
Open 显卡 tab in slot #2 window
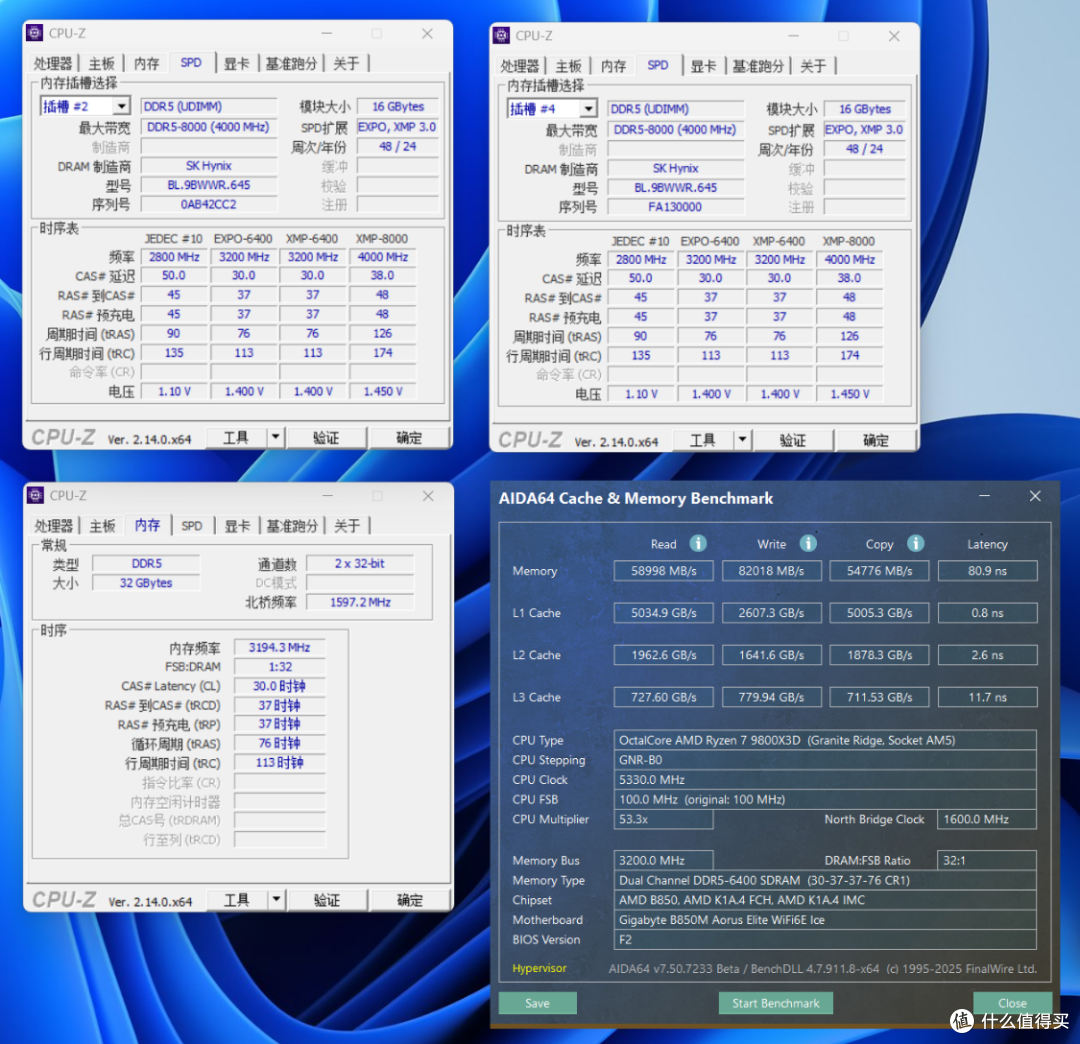236,63
